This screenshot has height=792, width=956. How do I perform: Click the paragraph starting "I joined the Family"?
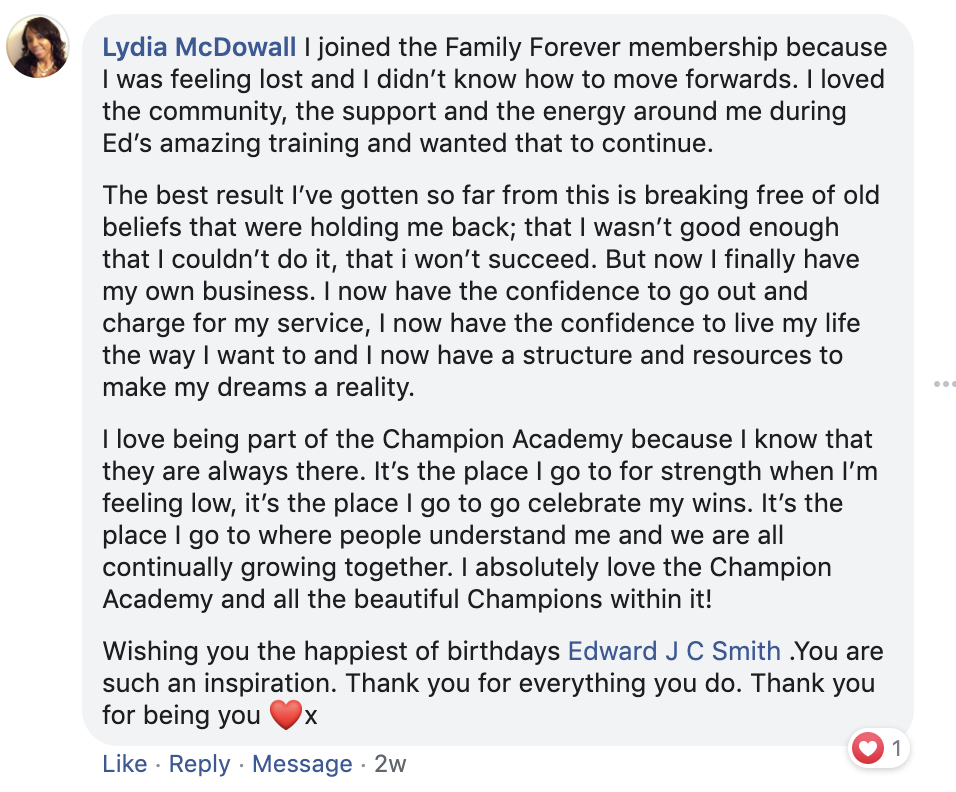[x=495, y=95]
